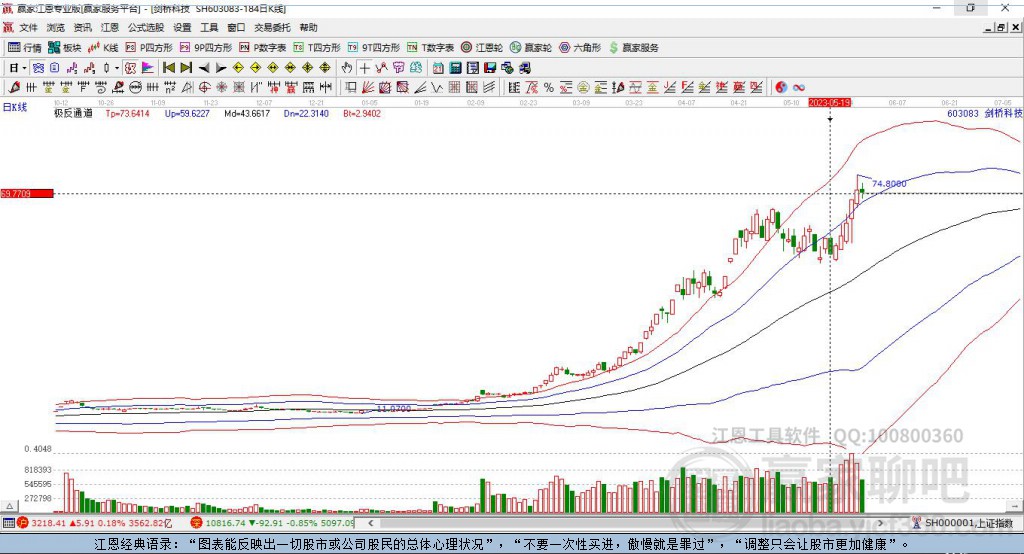Select the Gann fan lines tool
The image size is (1024, 554).
368,88
